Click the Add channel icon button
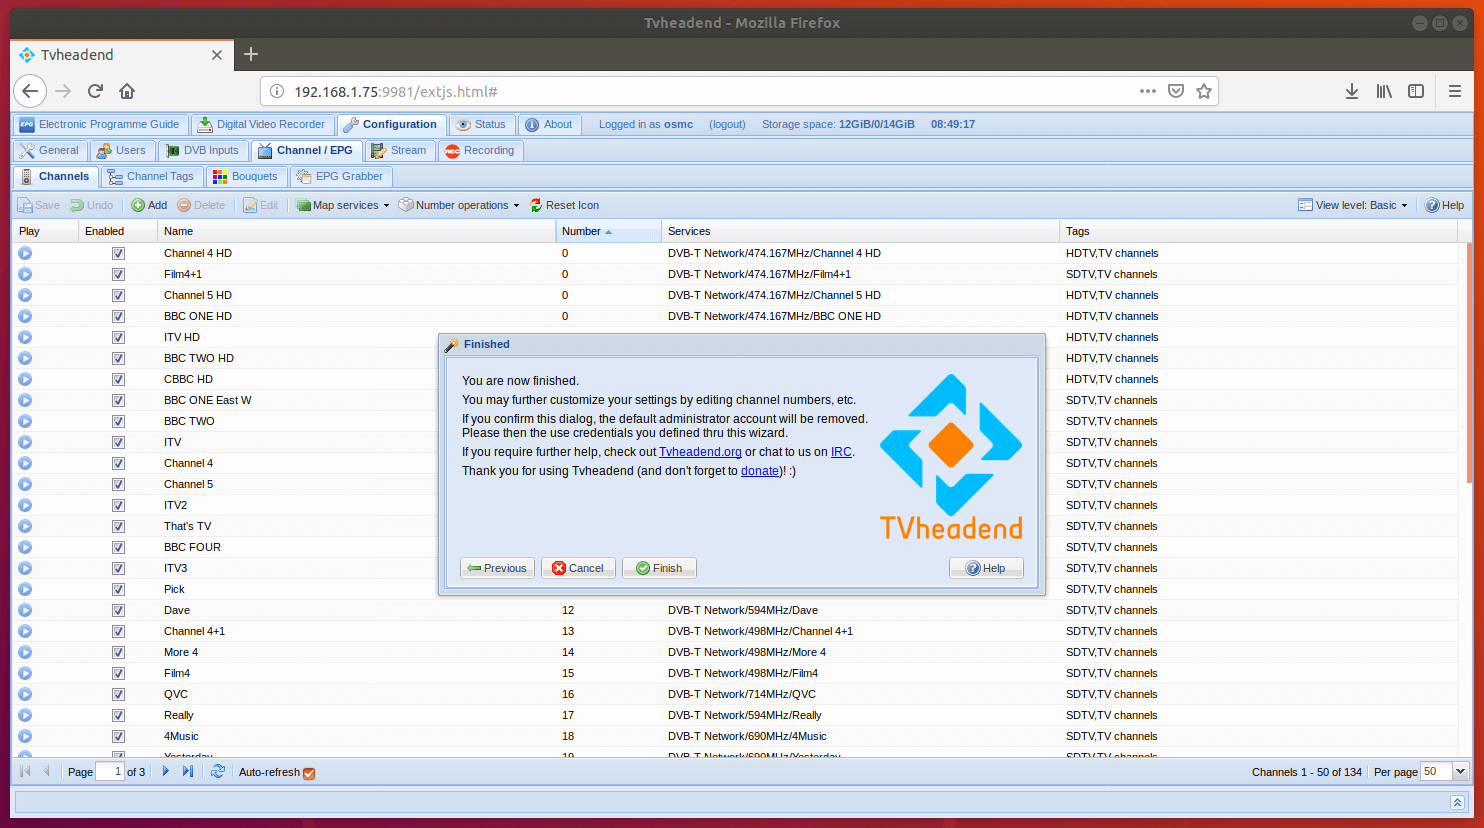The height and width of the screenshot is (828, 1484). [x=149, y=205]
